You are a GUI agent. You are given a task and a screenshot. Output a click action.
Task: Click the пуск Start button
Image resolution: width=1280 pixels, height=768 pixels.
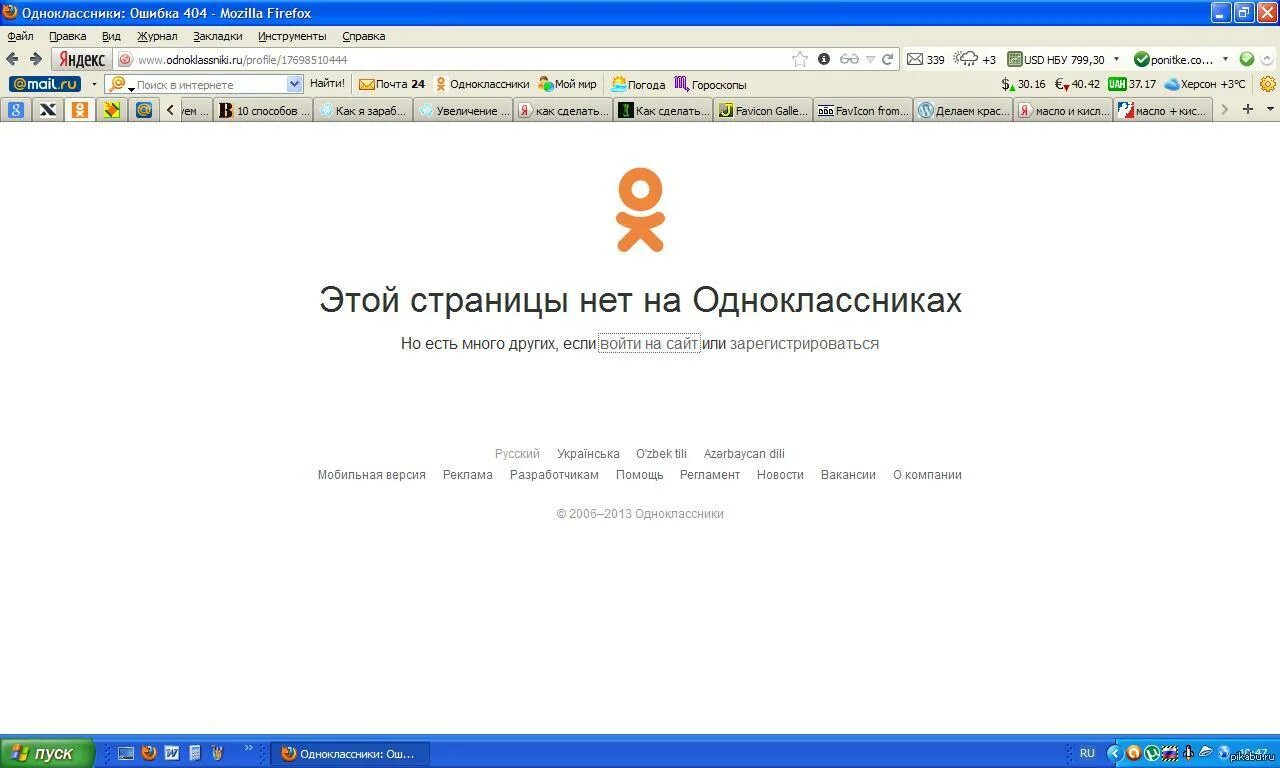point(47,753)
